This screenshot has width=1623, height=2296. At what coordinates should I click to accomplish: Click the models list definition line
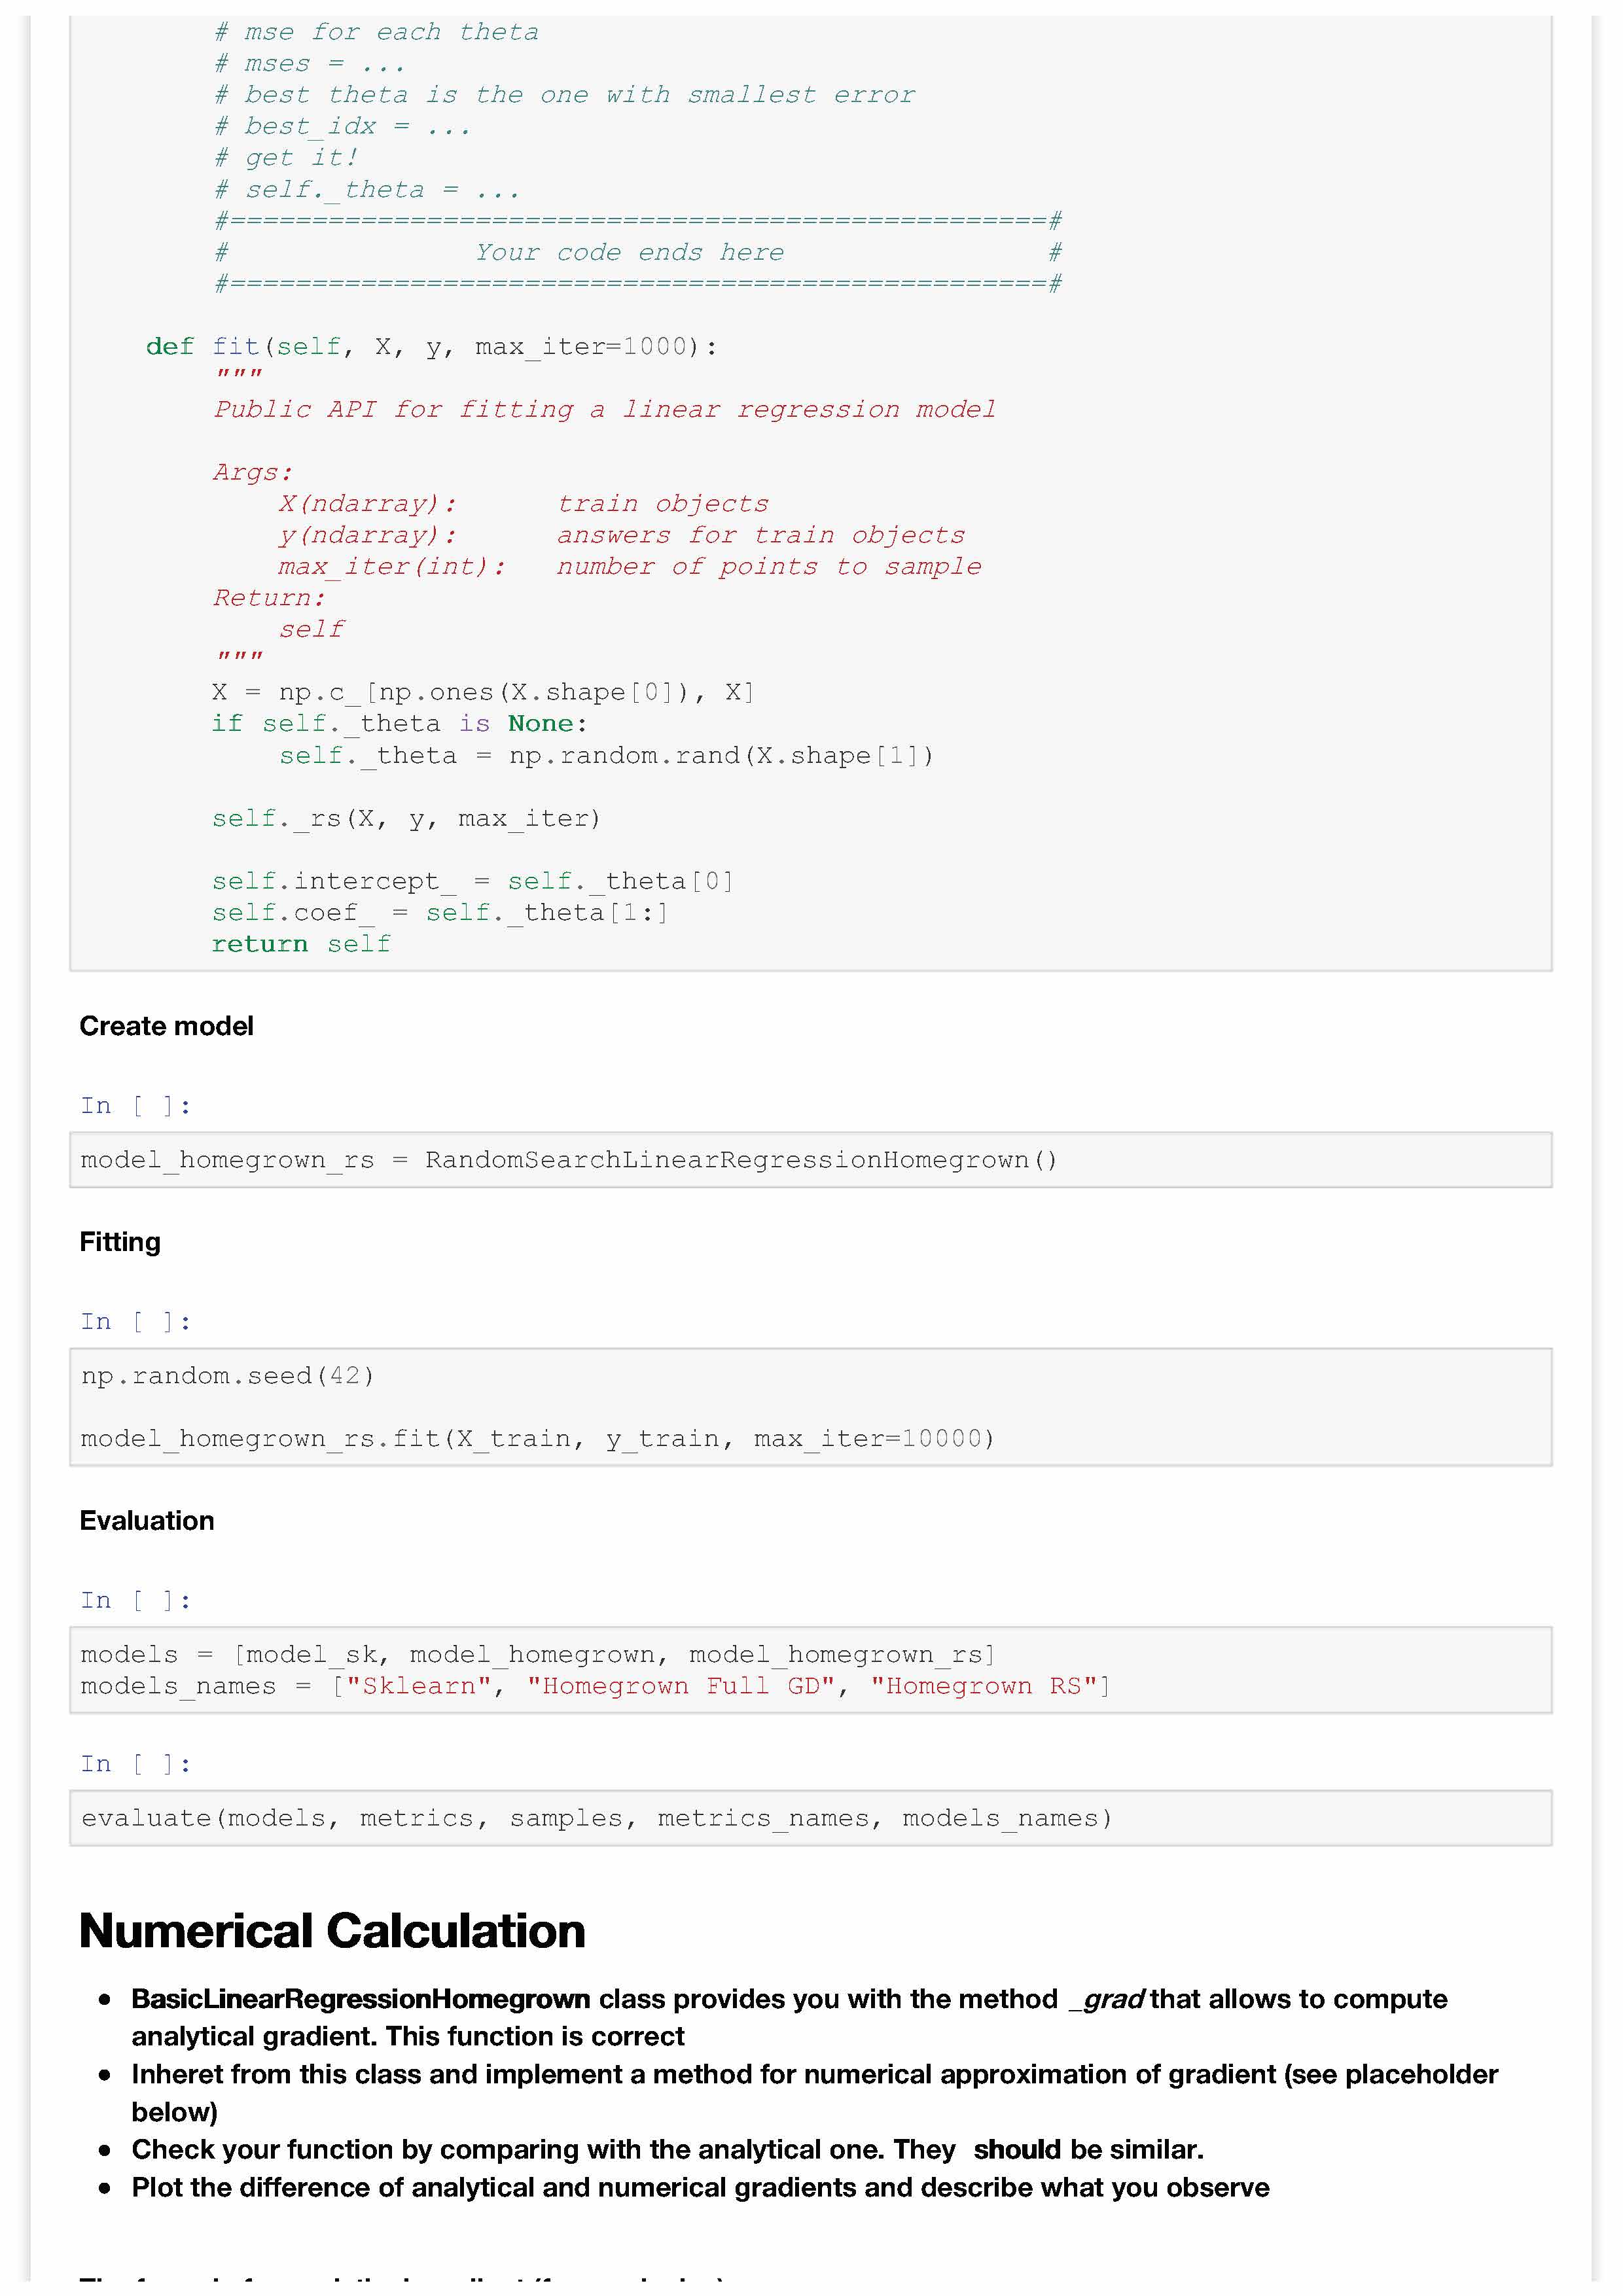(537, 1654)
